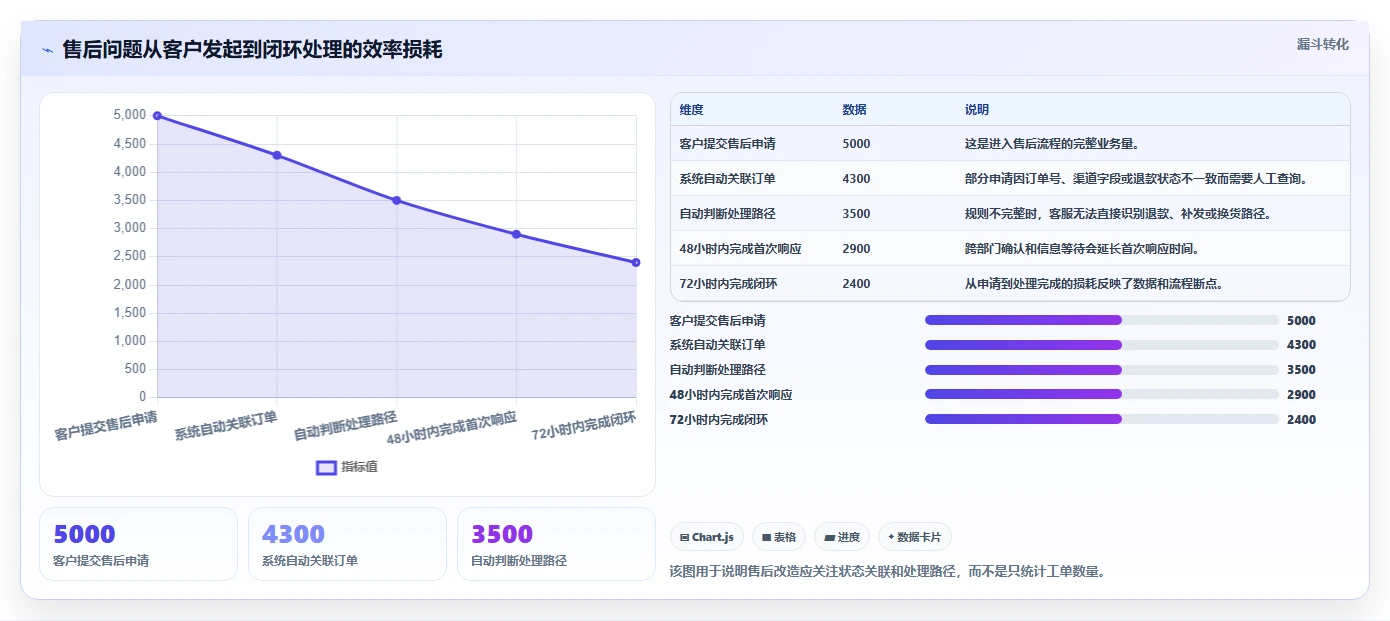
Task: Select the 数据卡片 tag chip
Action: click(x=914, y=537)
